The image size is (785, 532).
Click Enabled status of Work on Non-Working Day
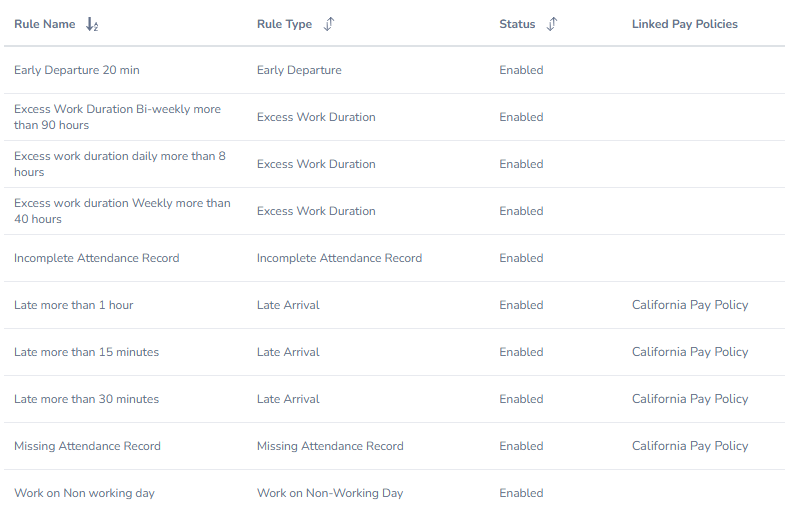coord(521,493)
